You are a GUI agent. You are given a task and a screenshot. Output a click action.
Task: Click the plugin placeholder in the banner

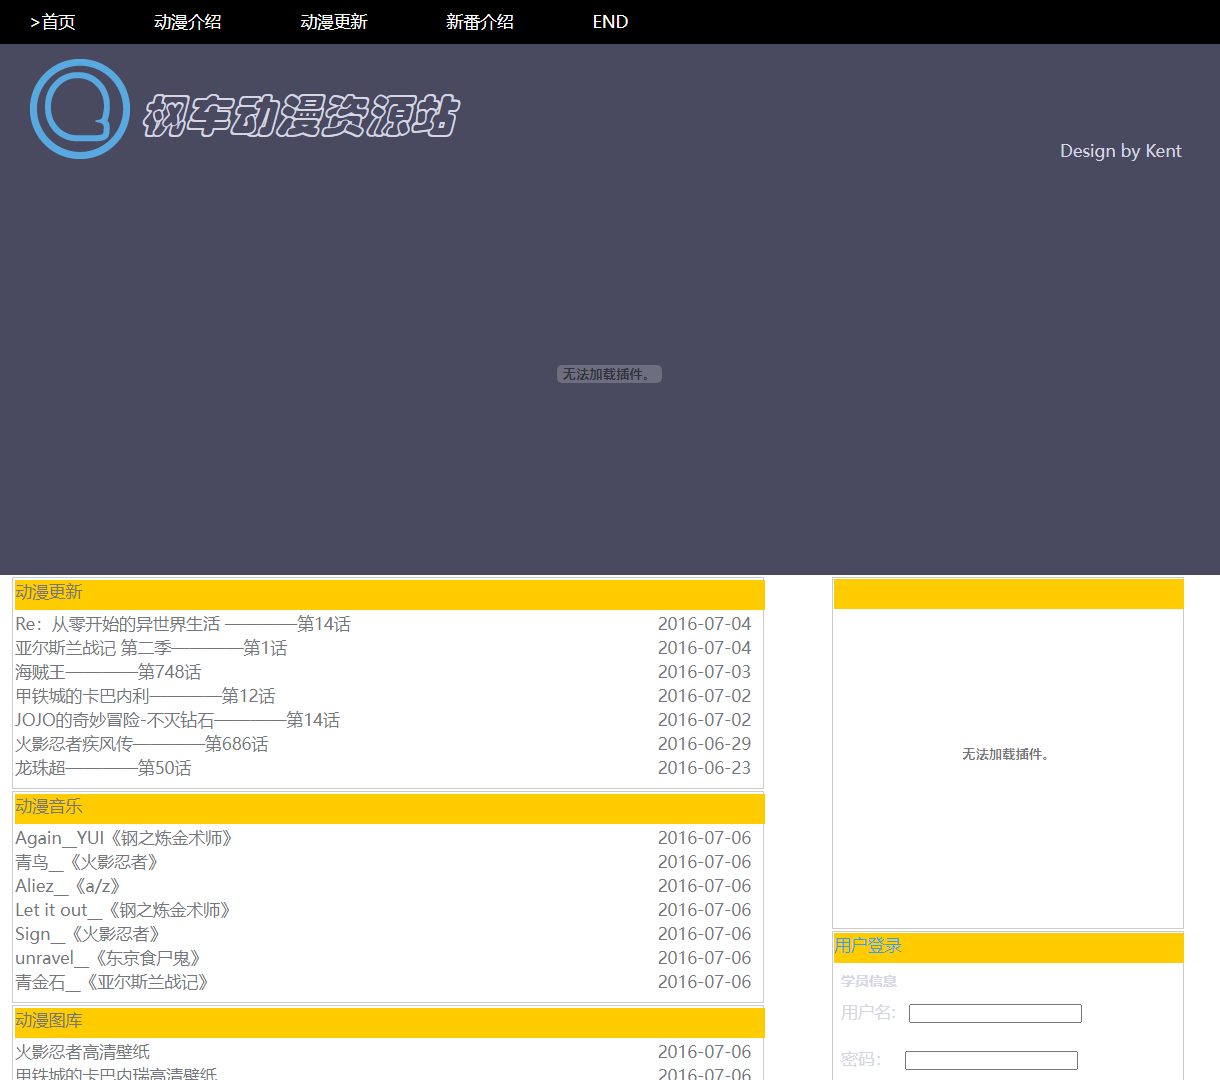[609, 374]
